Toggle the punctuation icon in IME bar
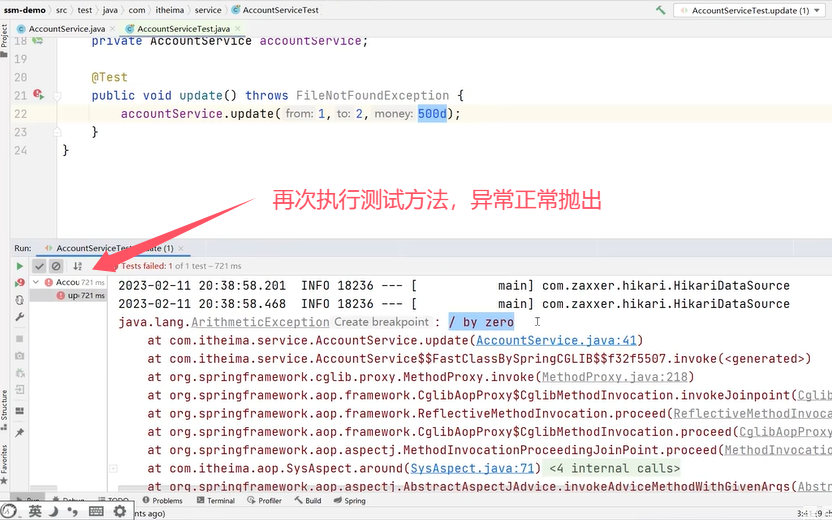The height and width of the screenshot is (520, 832). point(73,511)
